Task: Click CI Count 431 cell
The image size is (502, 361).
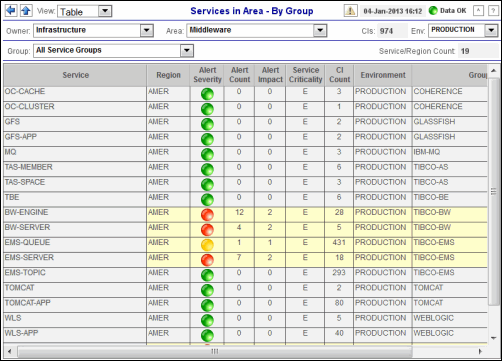Action: 339,245
